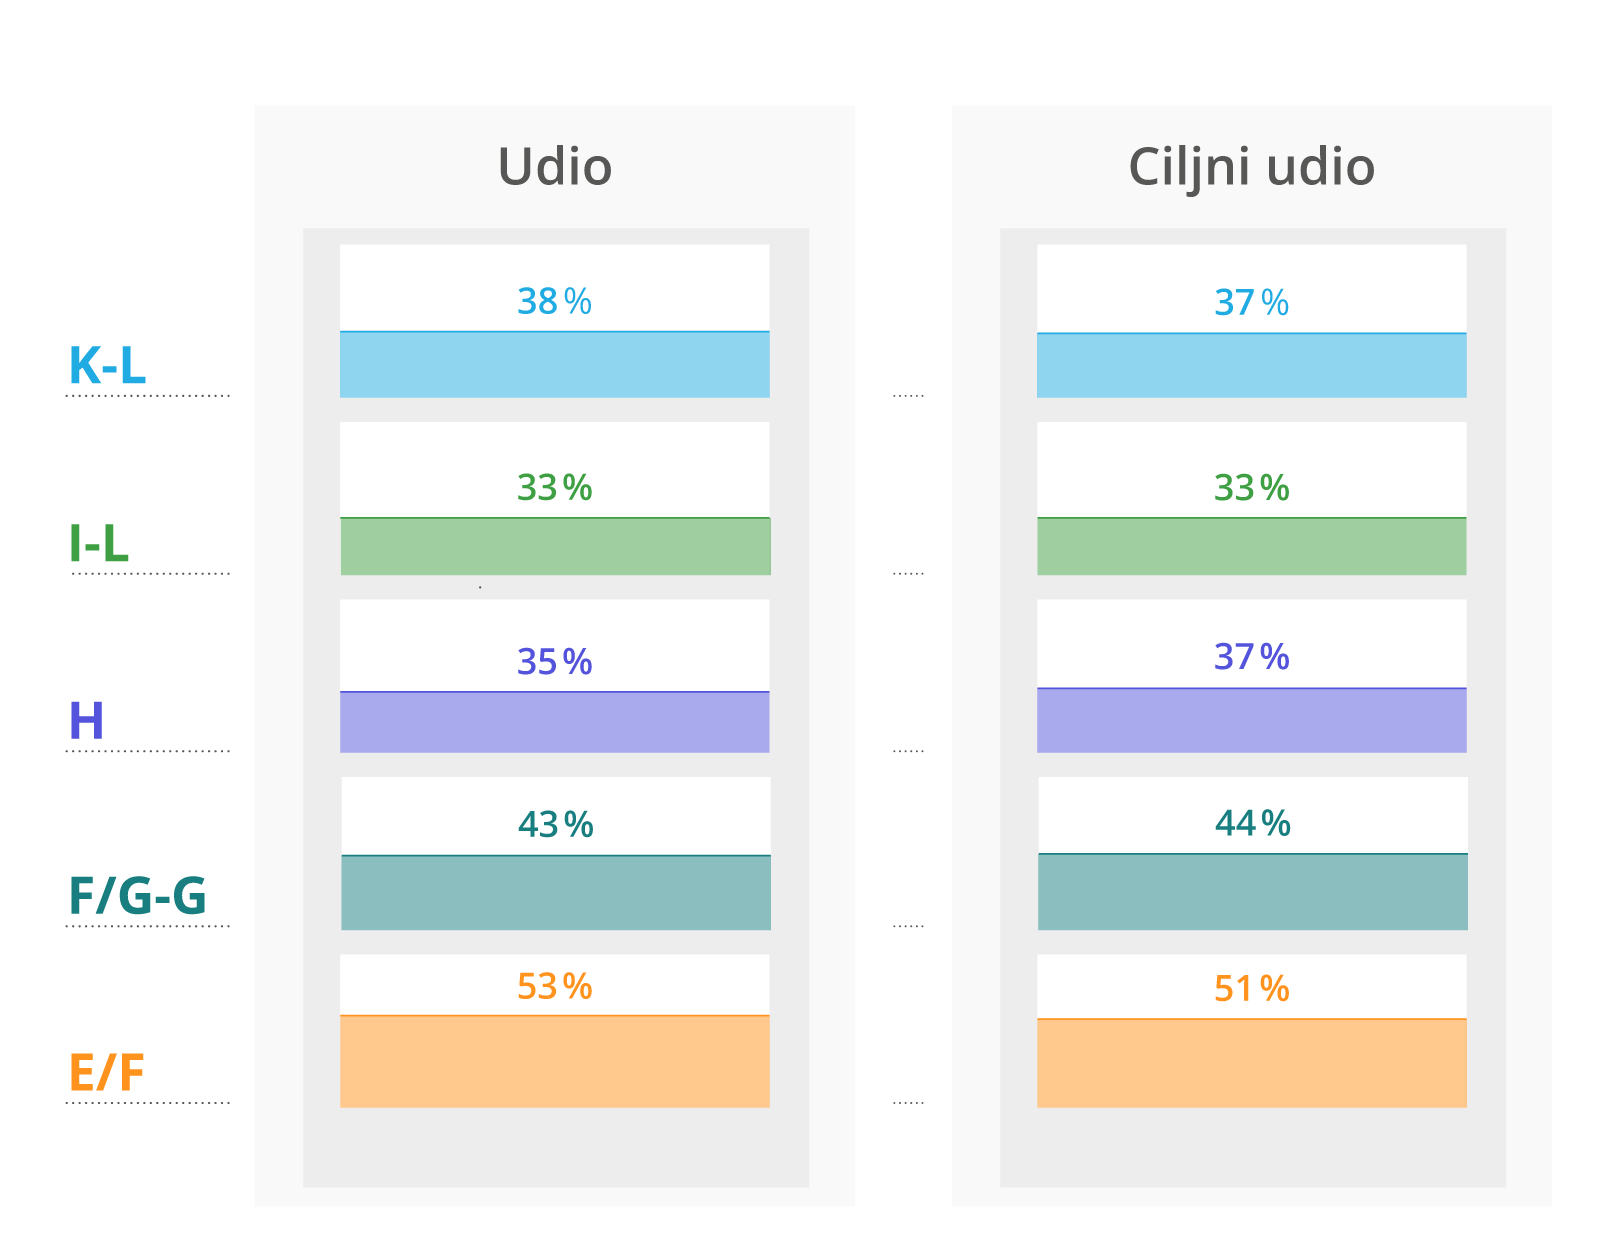Select the 51% target value
The height and width of the screenshot is (1260, 1600).
coord(1251,989)
